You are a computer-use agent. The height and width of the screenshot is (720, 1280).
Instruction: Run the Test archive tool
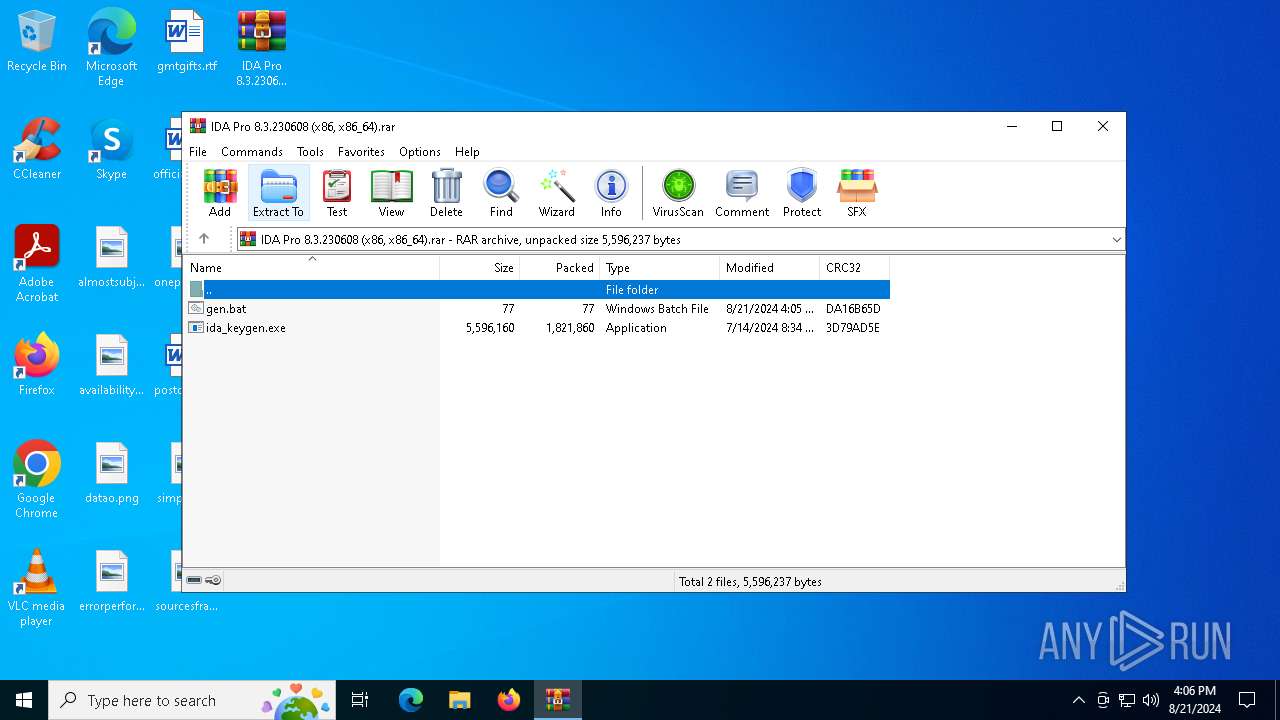337,193
